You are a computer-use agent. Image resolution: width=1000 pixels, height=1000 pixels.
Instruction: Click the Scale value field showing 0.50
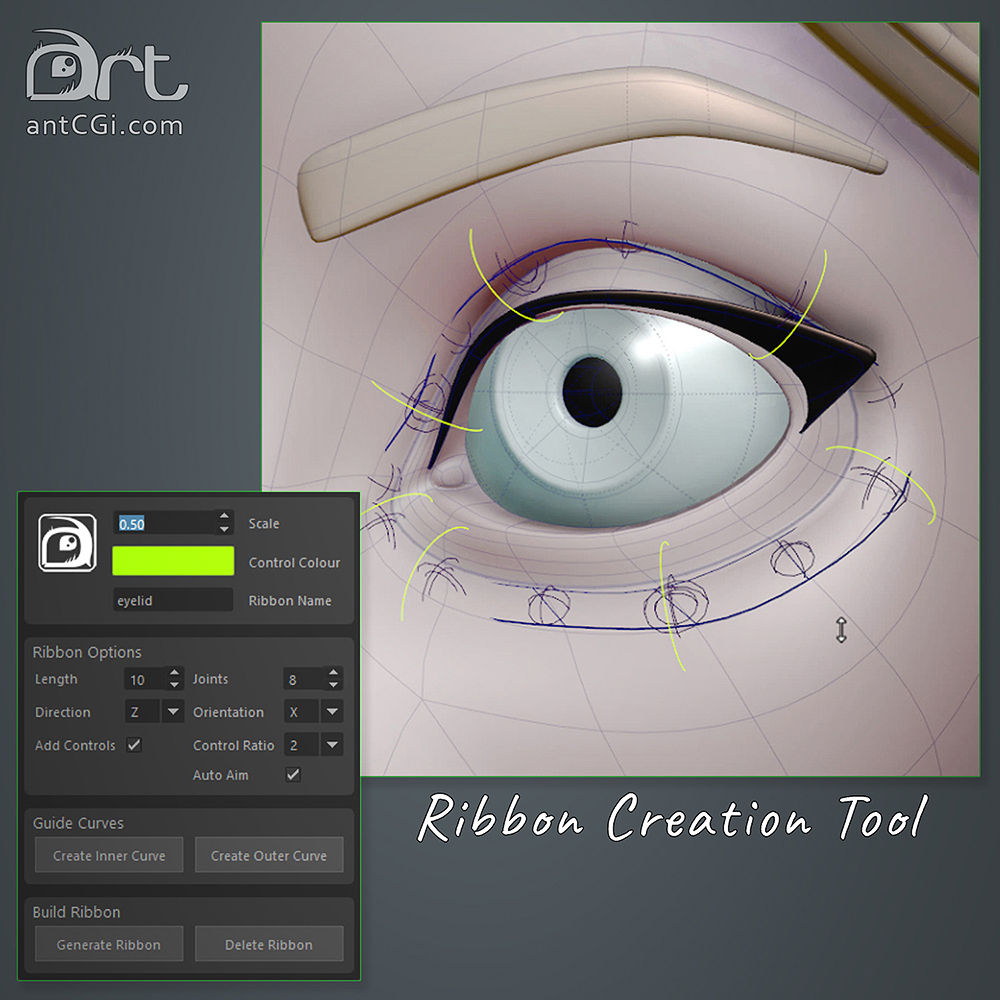click(165, 524)
